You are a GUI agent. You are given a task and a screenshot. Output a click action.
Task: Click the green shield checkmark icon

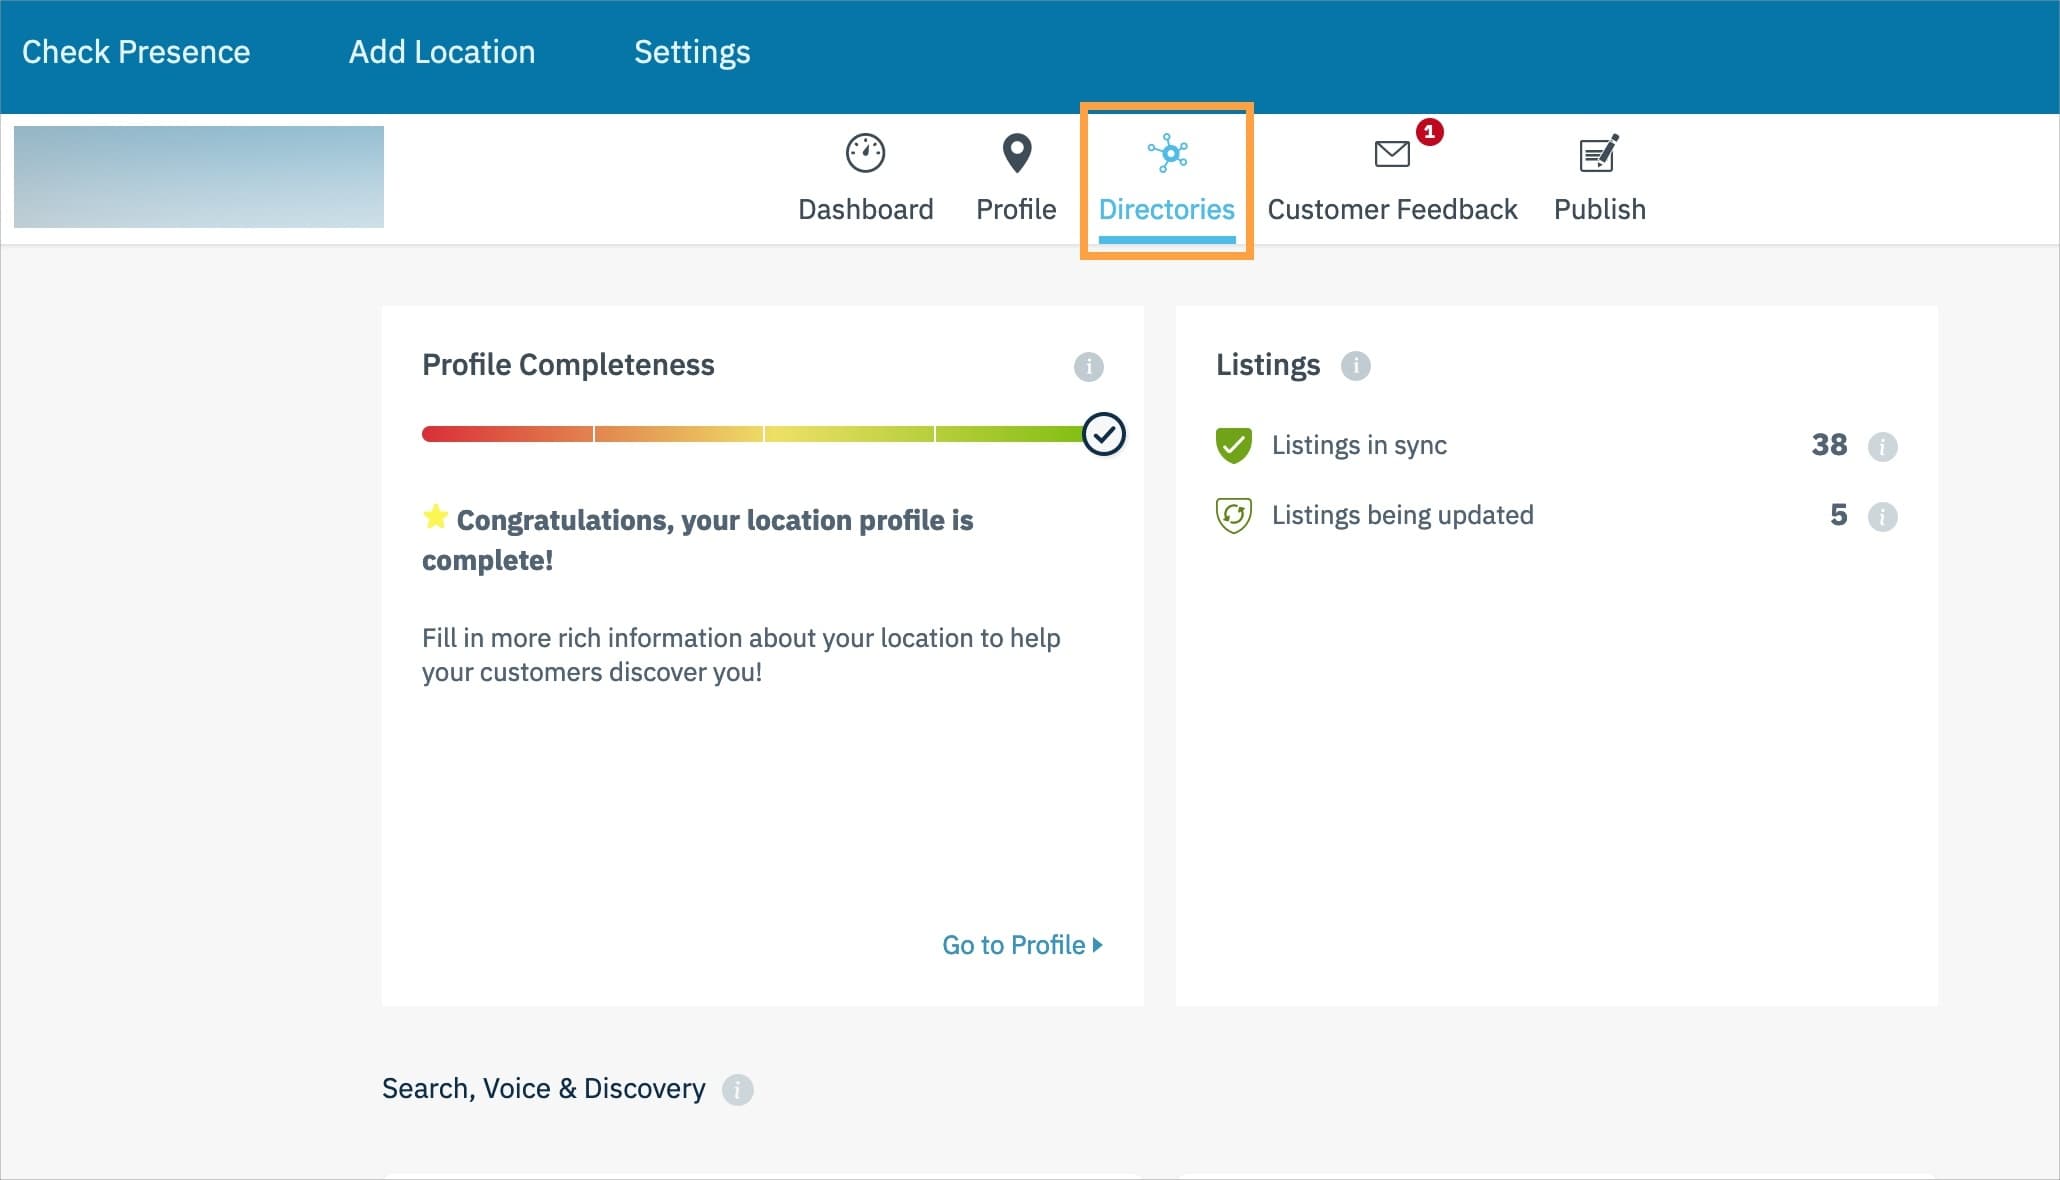click(x=1233, y=445)
